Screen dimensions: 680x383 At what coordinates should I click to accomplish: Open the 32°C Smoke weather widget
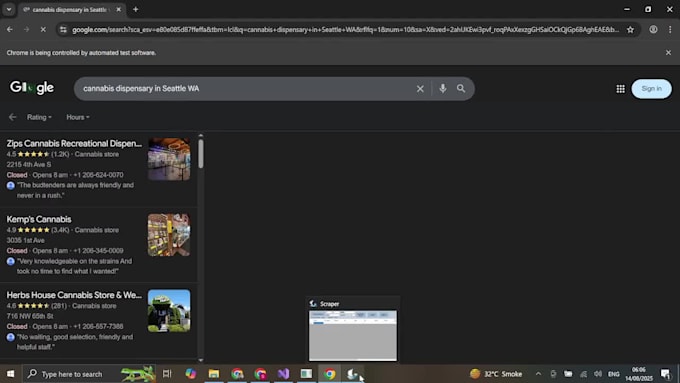pos(496,373)
